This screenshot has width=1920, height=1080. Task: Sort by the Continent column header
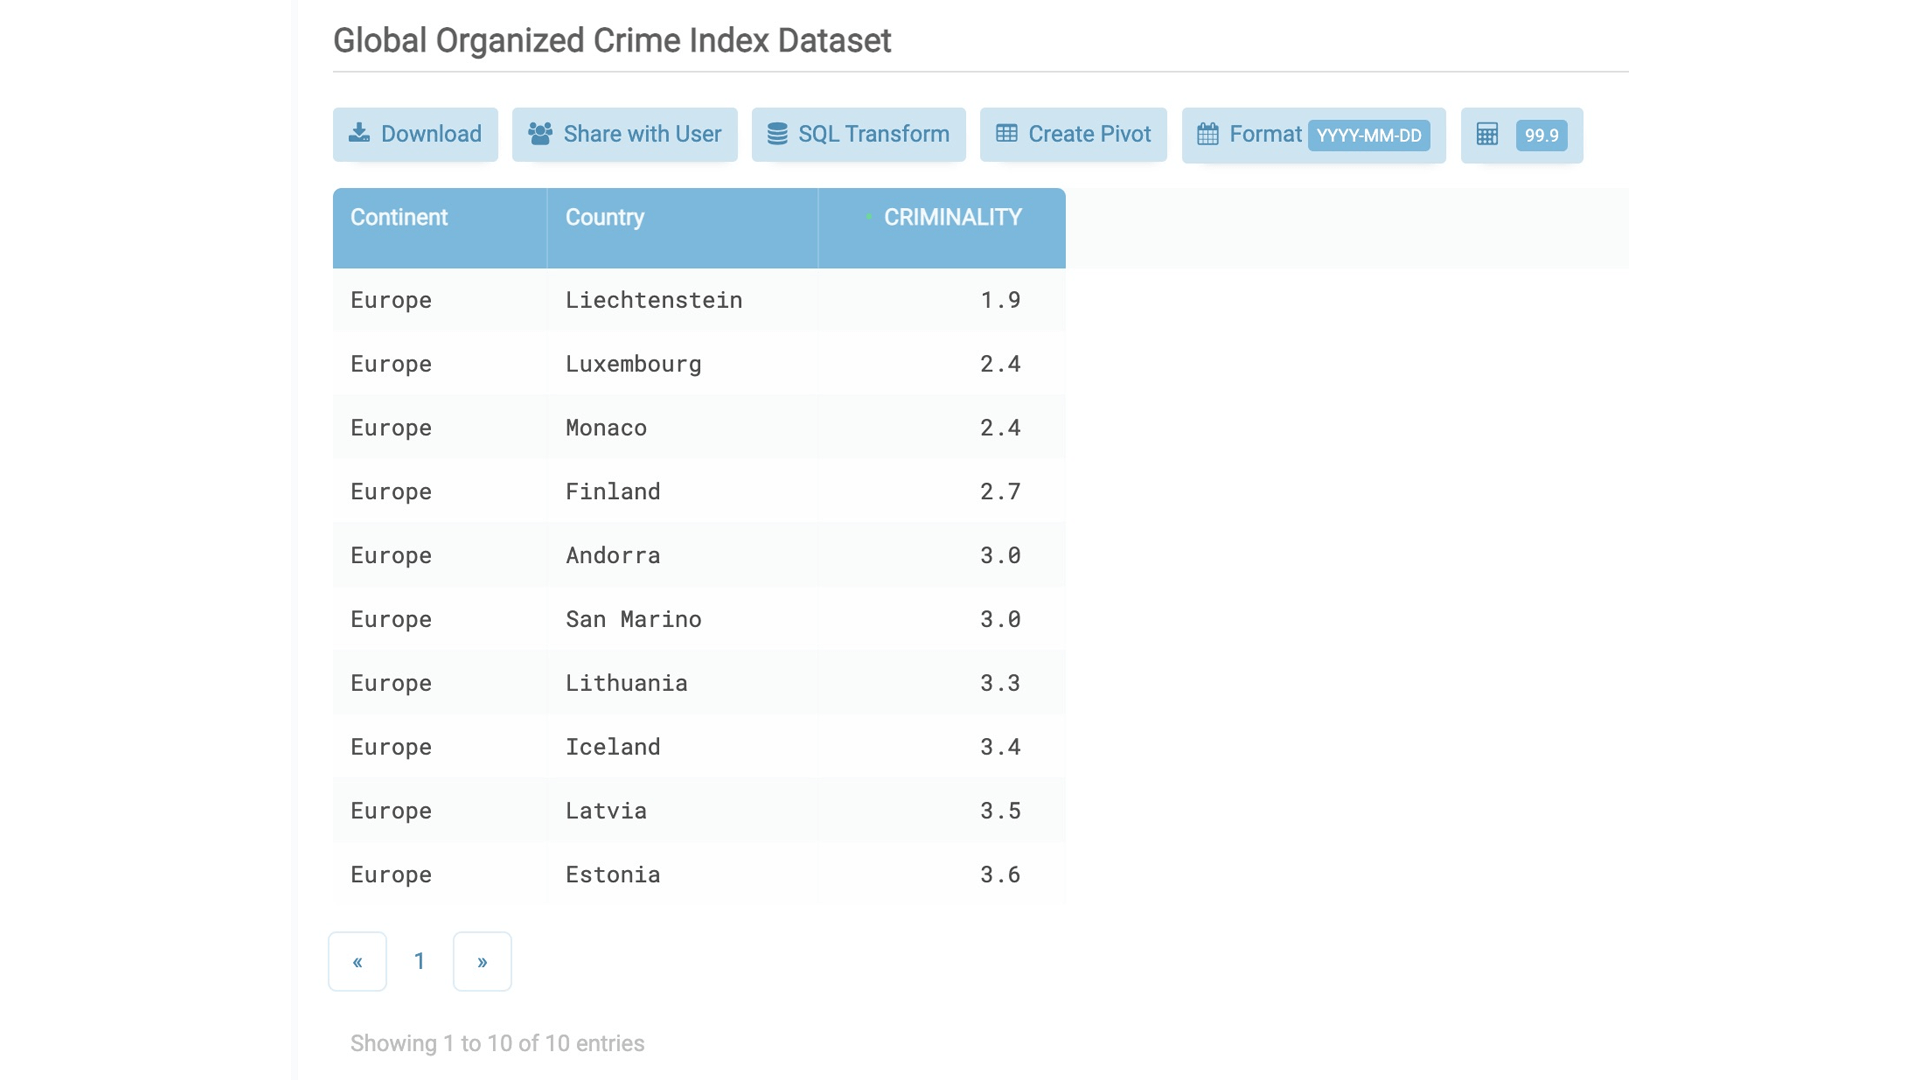440,228
